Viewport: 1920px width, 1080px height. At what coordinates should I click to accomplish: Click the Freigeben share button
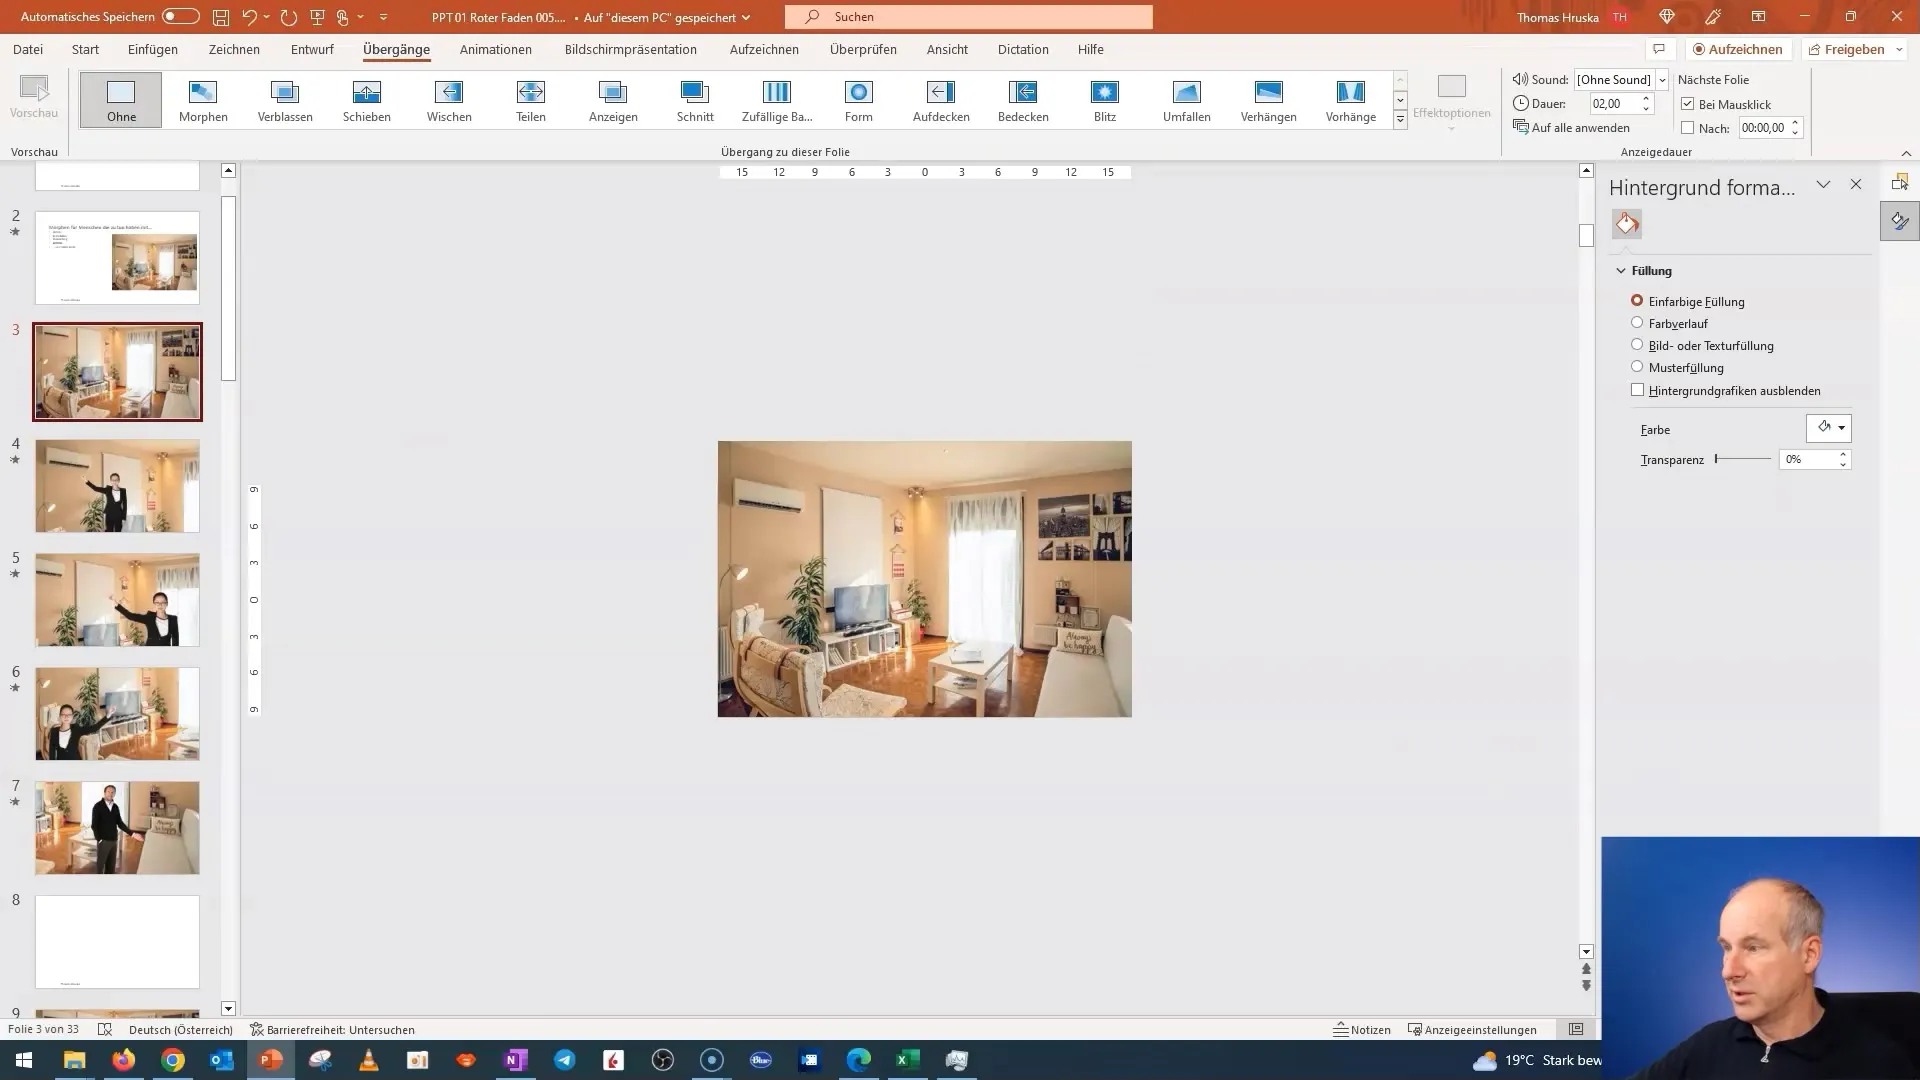point(1846,49)
